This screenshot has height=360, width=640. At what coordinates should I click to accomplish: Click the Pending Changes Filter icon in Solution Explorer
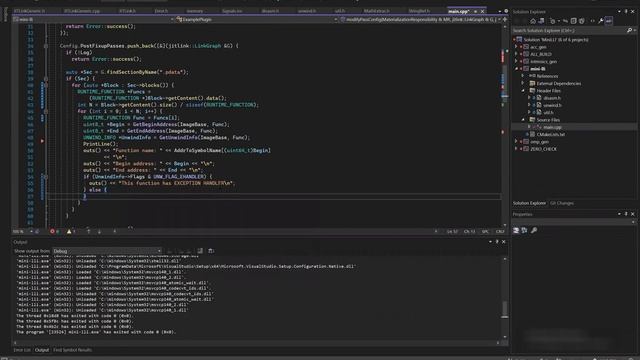553,21
